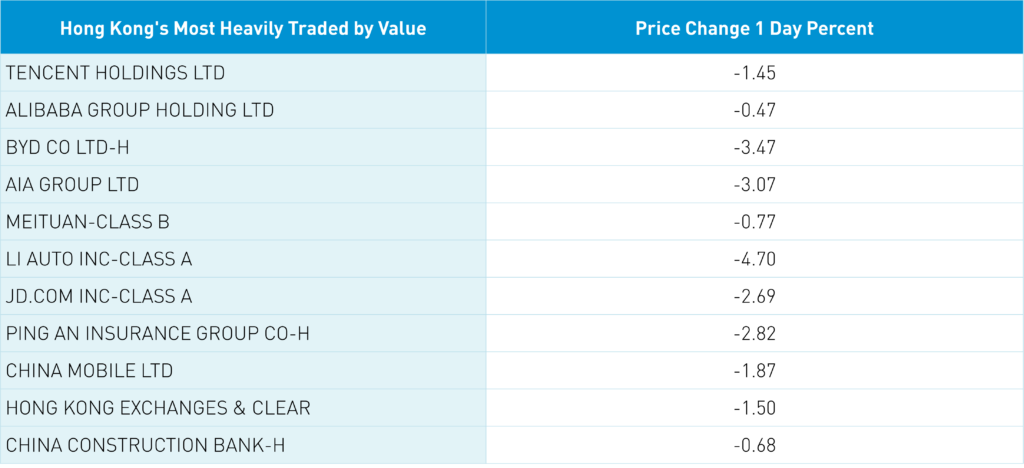The height and width of the screenshot is (468, 1024).
Task: Click the BYD CO LTD-H name cell
Action: pyautogui.click(x=68, y=148)
